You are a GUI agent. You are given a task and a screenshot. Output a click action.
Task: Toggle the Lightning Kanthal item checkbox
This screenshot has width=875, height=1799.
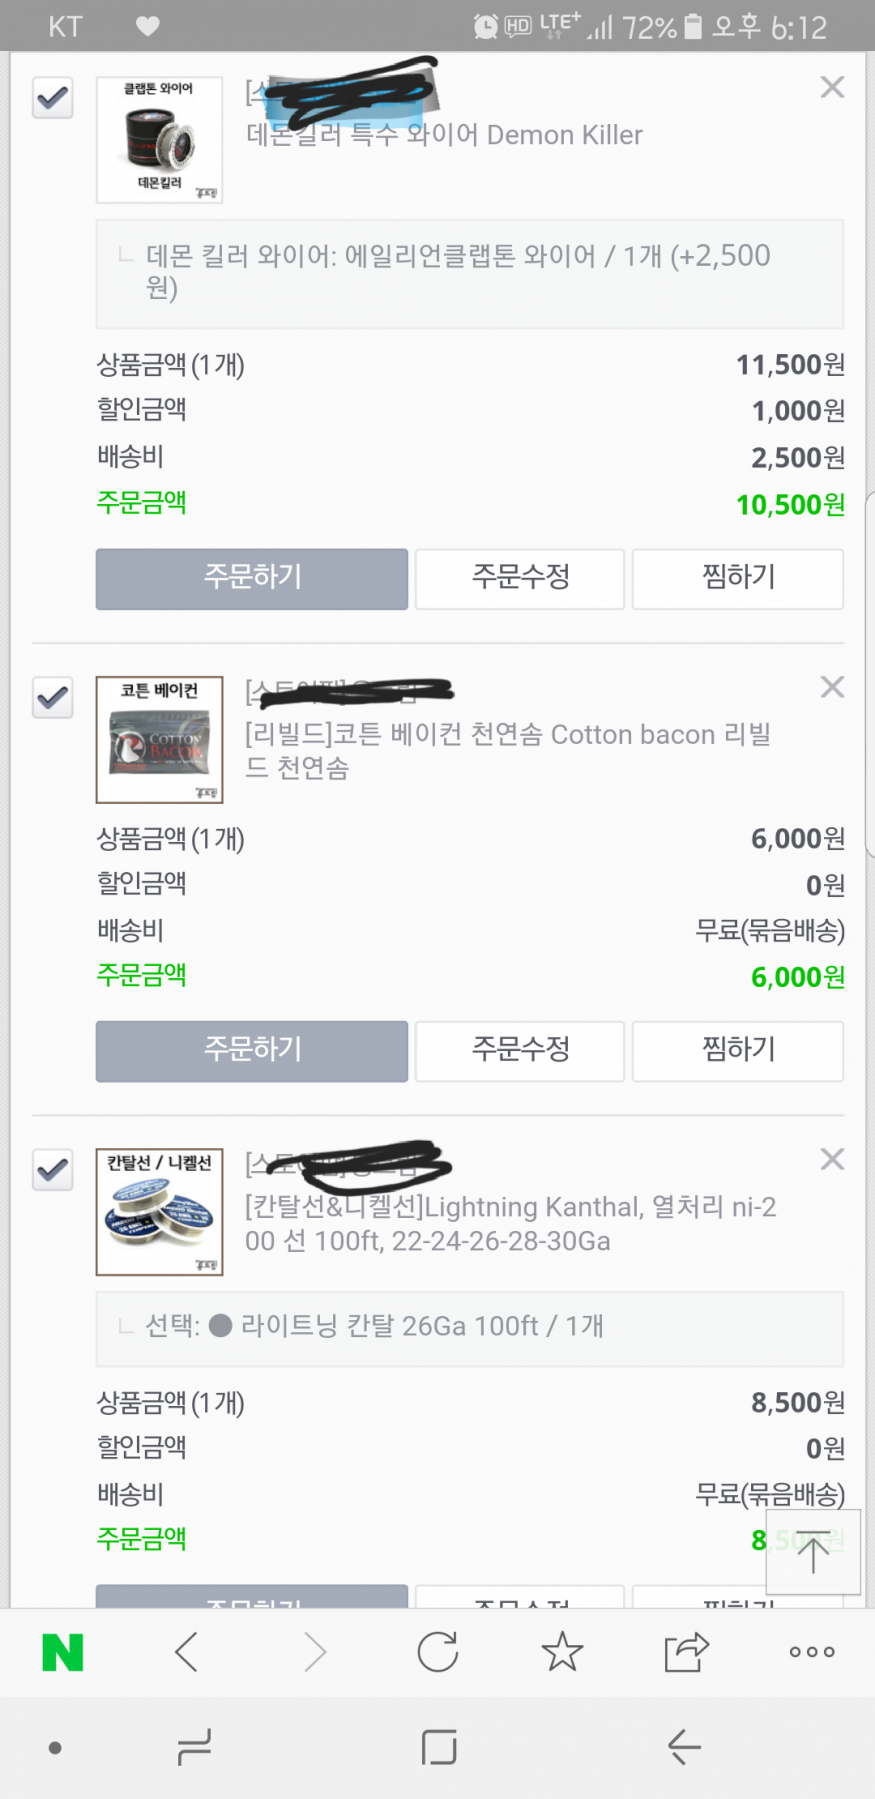(53, 1169)
